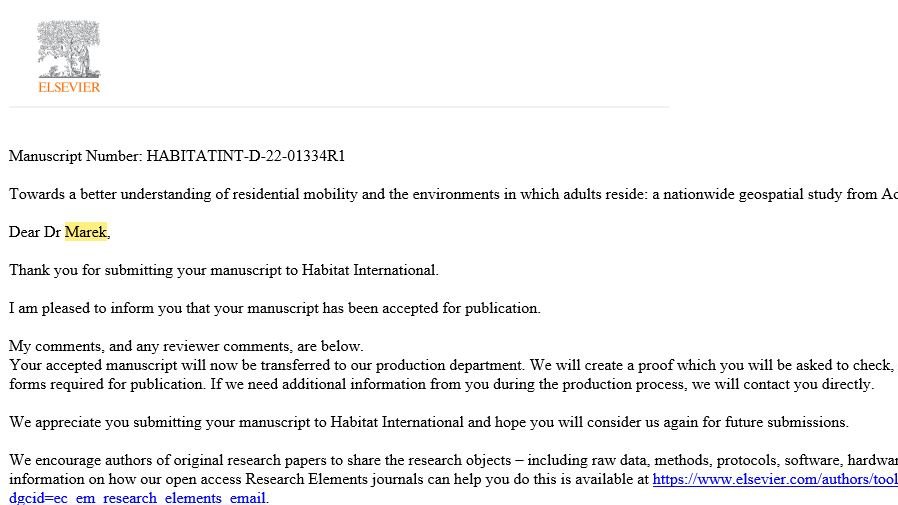
Task: Open the dgcid=ec_em_research_elements_email link continuation
Action: [x=138, y=498]
